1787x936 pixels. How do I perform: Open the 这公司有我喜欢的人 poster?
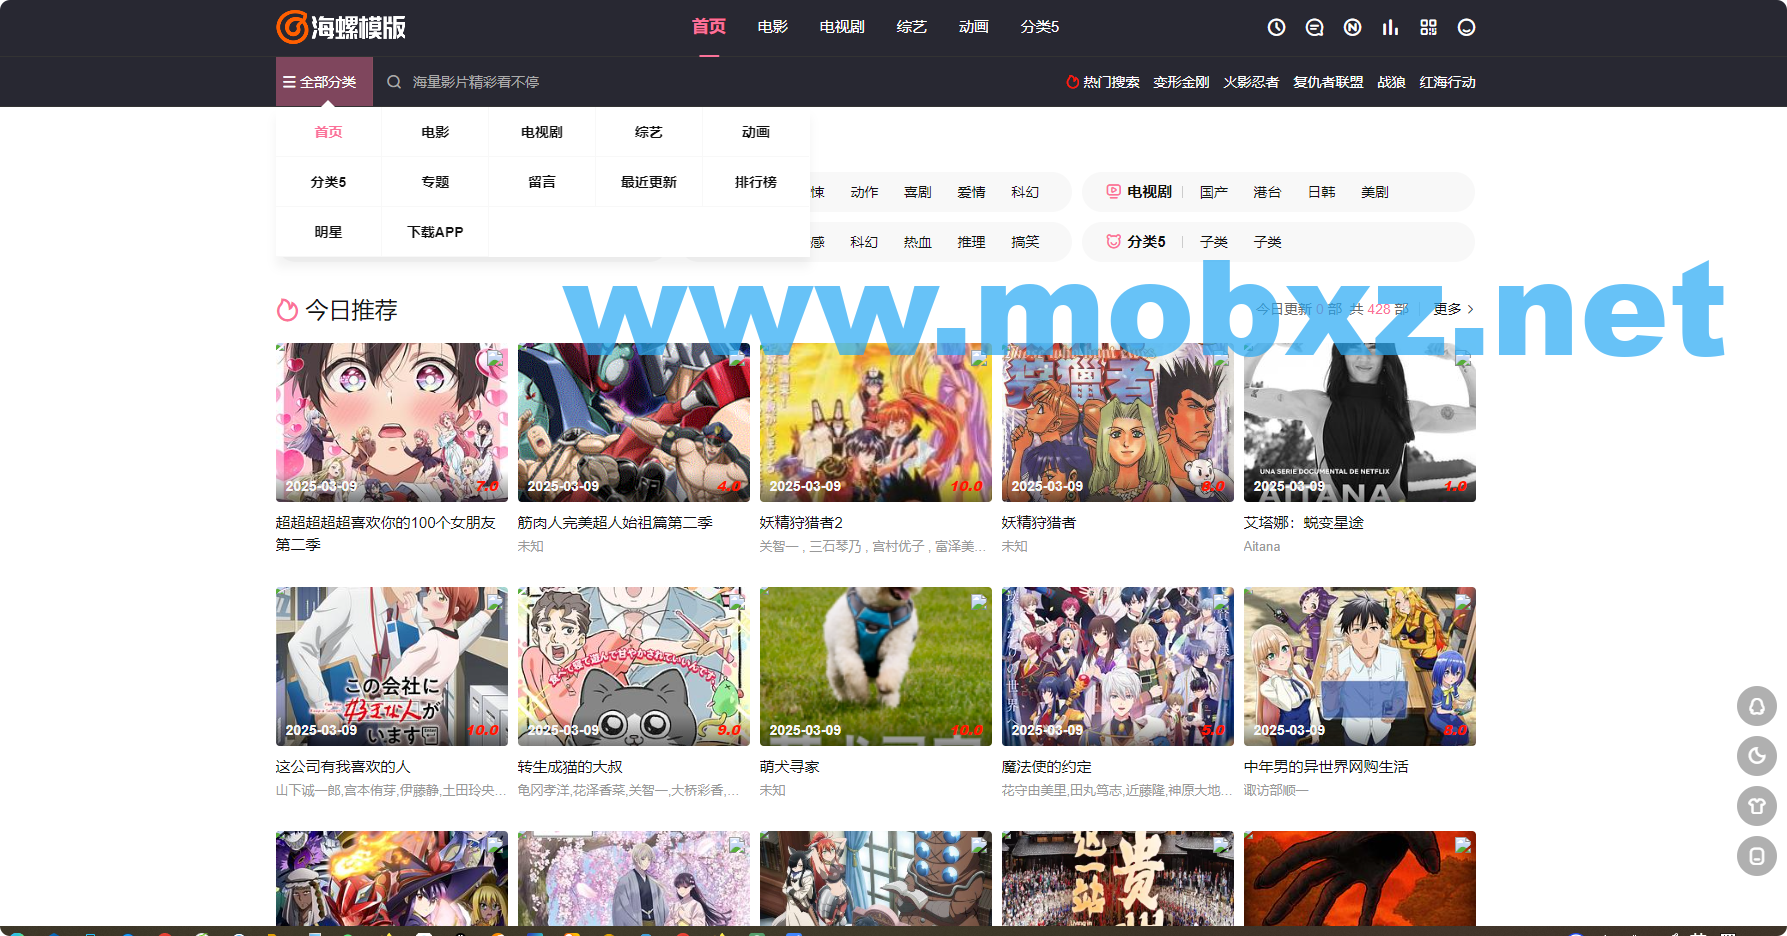coord(392,666)
